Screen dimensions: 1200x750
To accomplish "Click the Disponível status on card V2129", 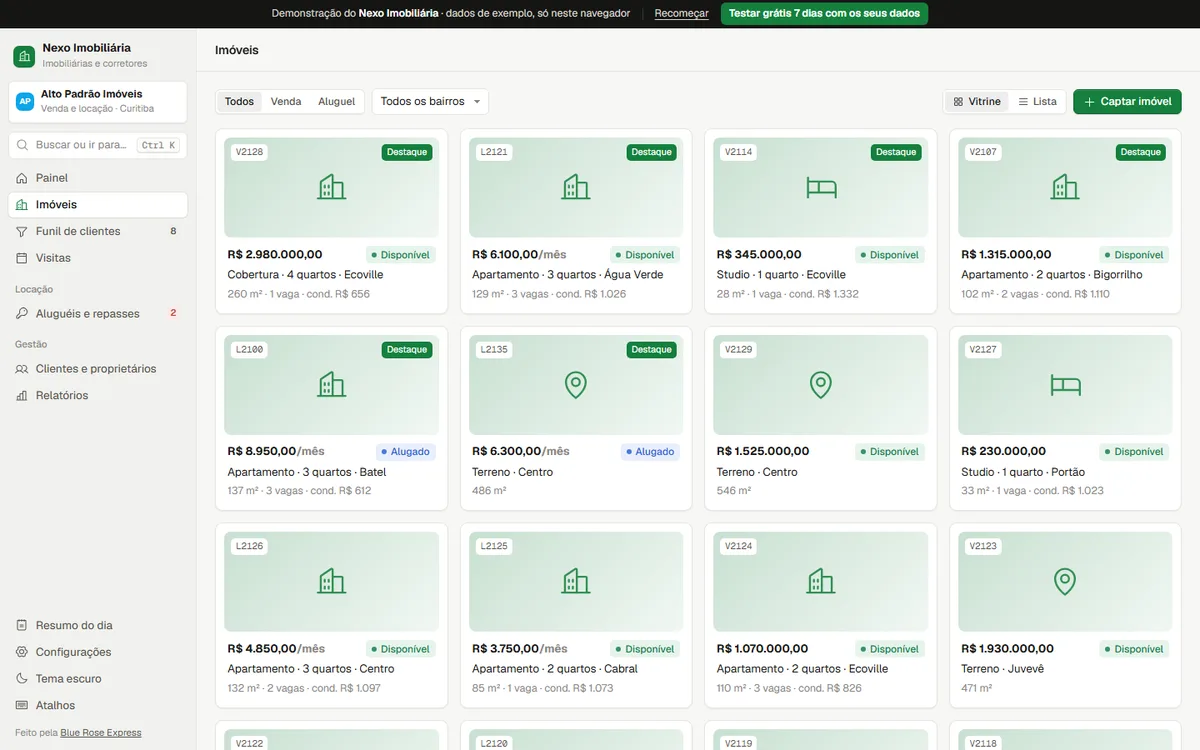I will click(890, 452).
